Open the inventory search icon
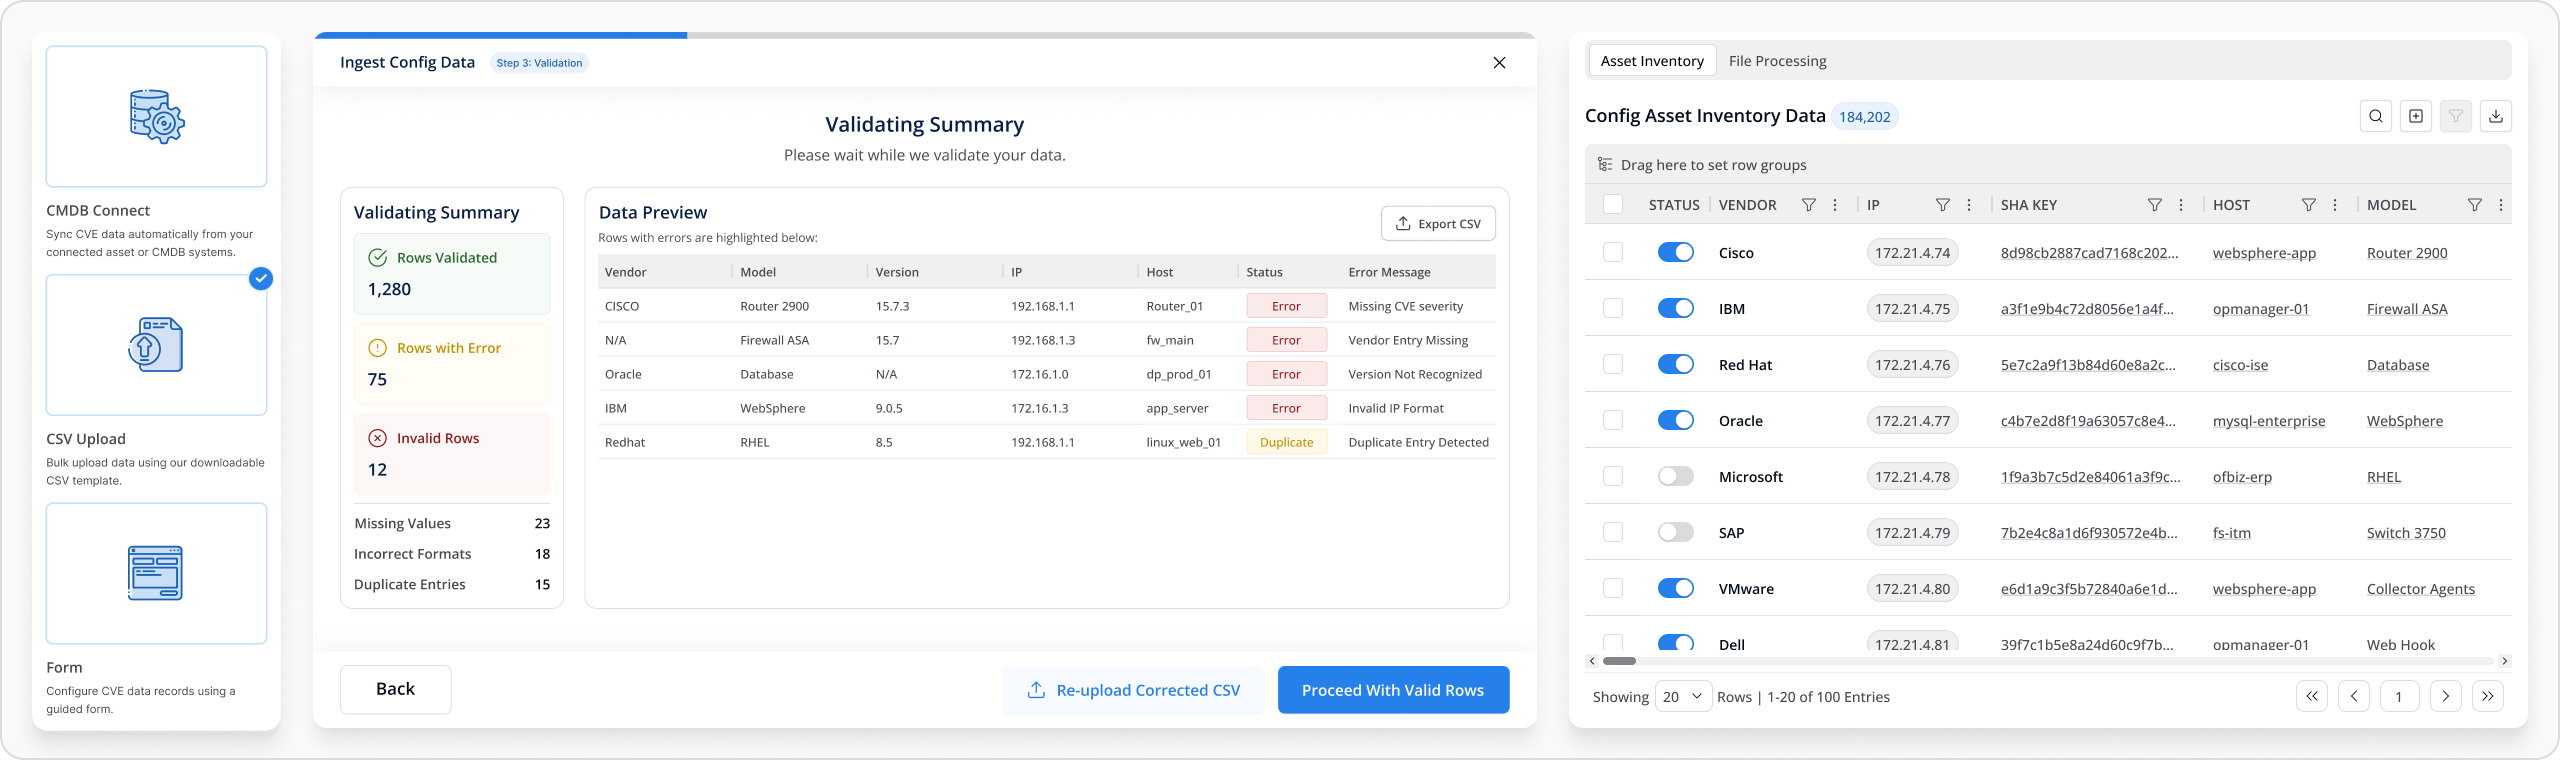This screenshot has width=2560, height=760. [x=2376, y=116]
